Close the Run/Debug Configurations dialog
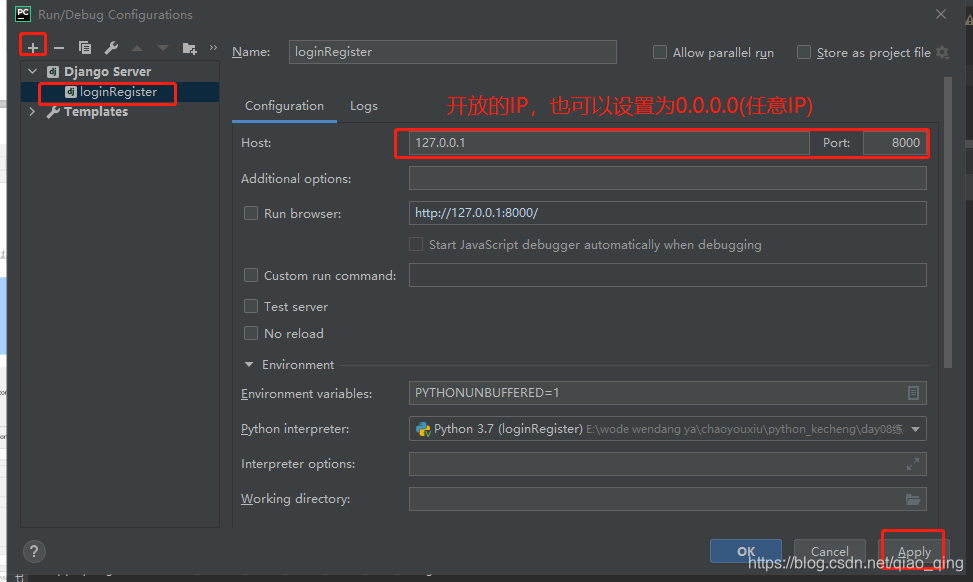This screenshot has width=973, height=582. pos(941,14)
